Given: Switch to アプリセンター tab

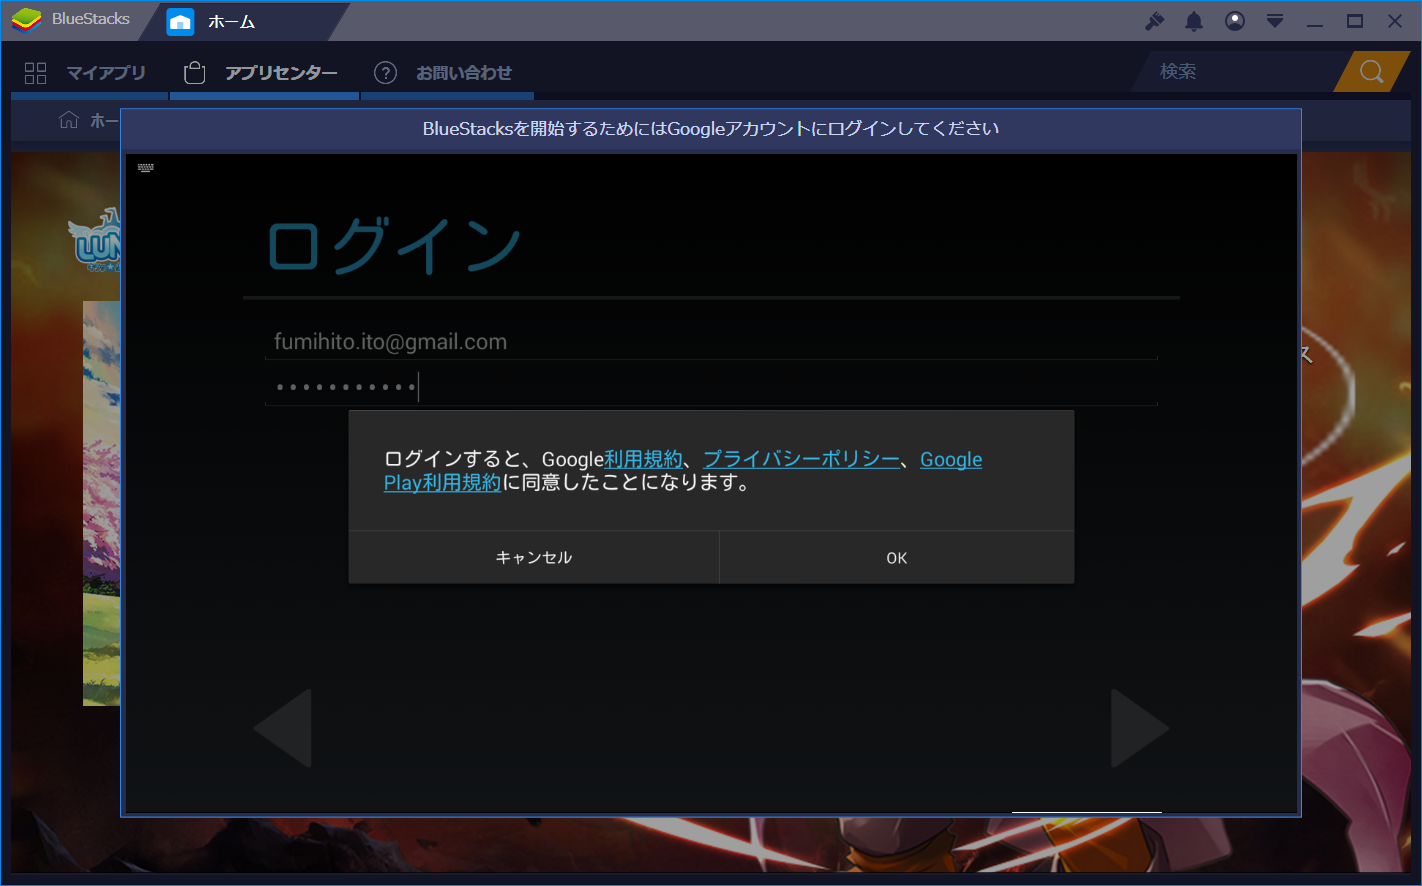Looking at the screenshot, I should tap(264, 73).
